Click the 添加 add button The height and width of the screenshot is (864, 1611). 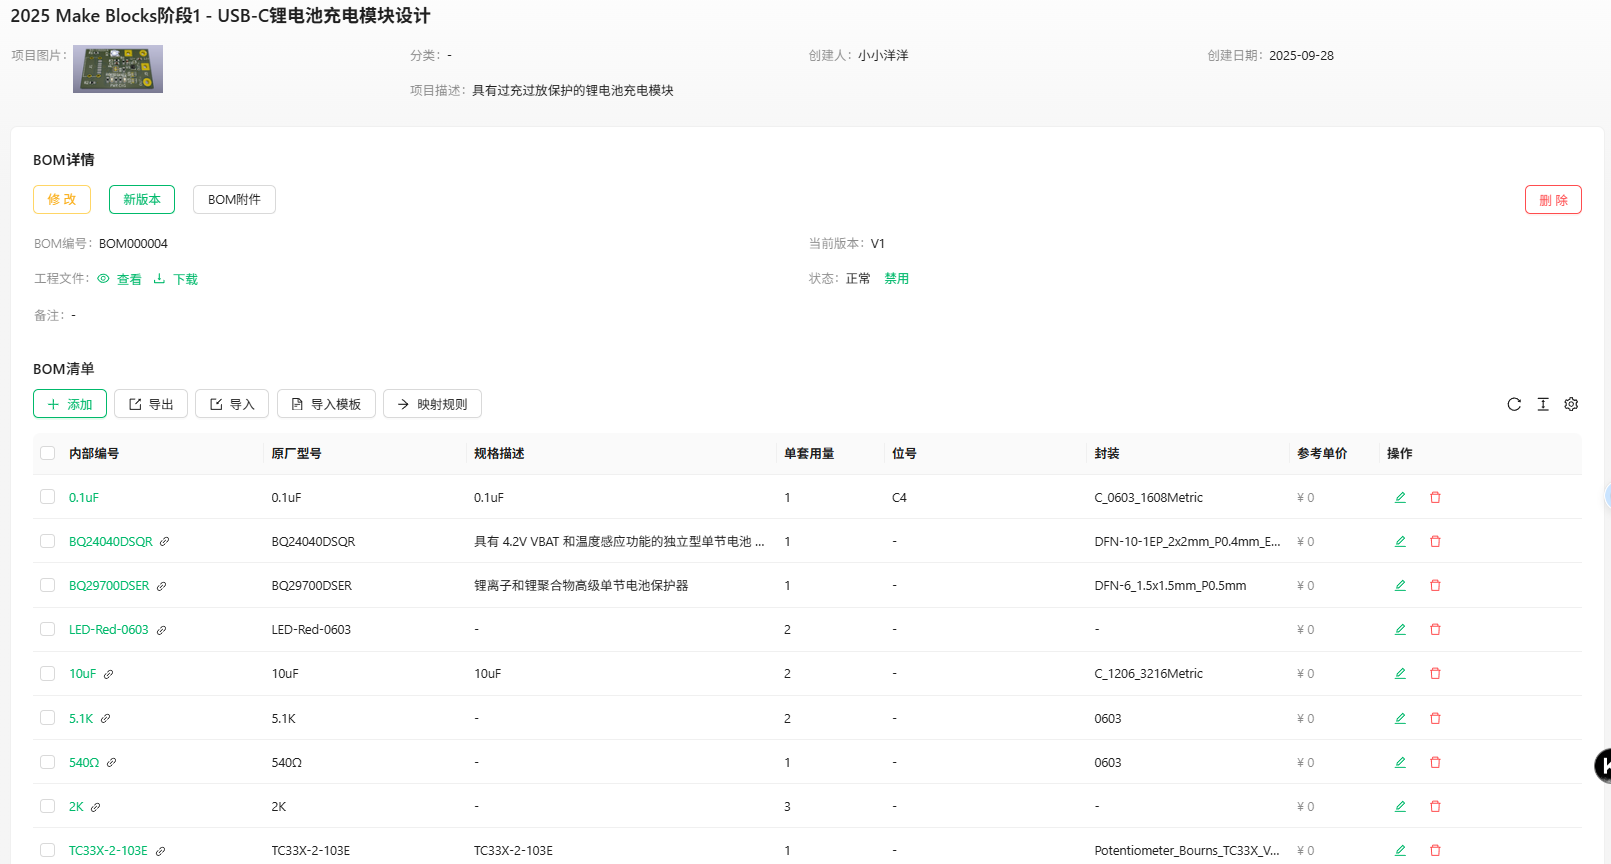point(70,404)
